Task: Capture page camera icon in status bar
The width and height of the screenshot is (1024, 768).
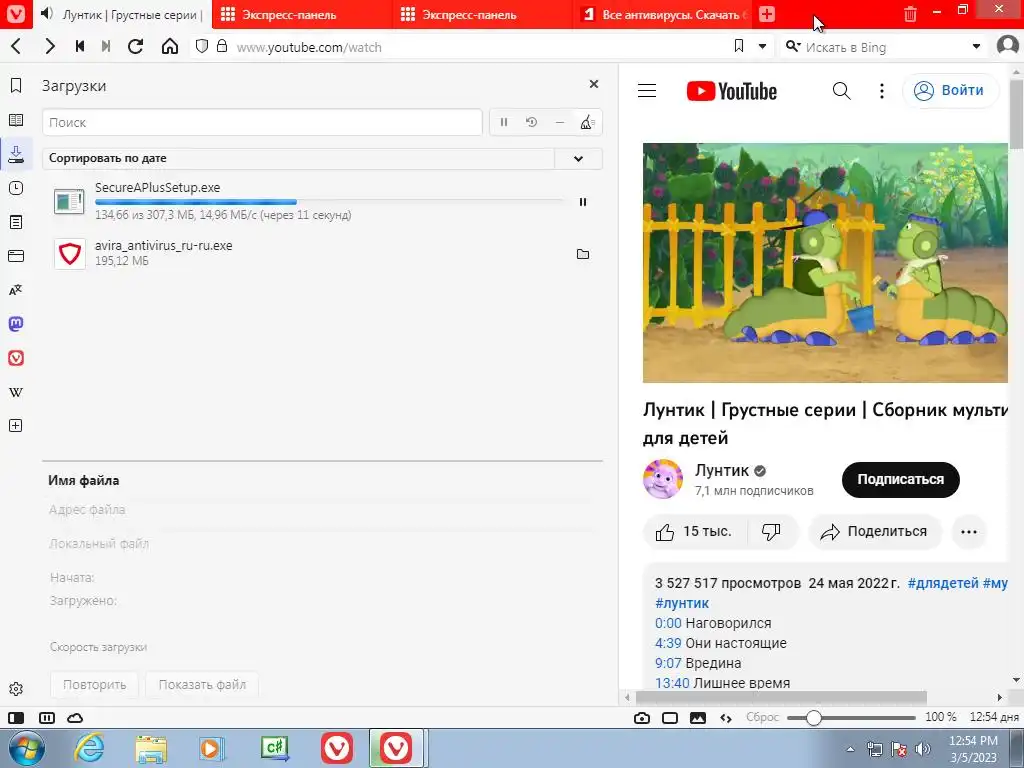Action: tap(642, 718)
